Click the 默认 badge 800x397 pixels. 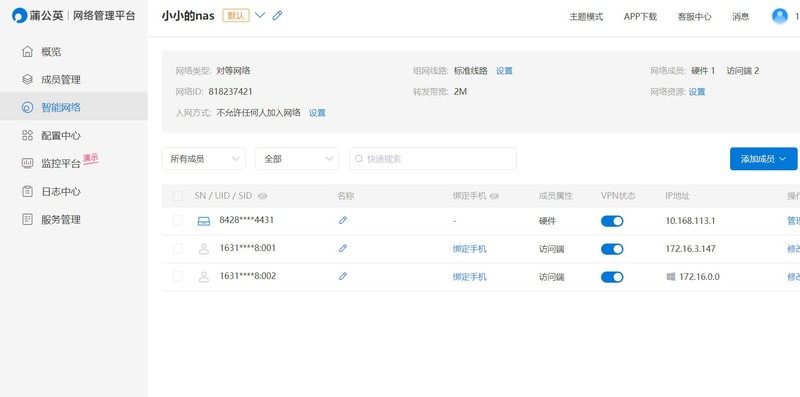(236, 15)
